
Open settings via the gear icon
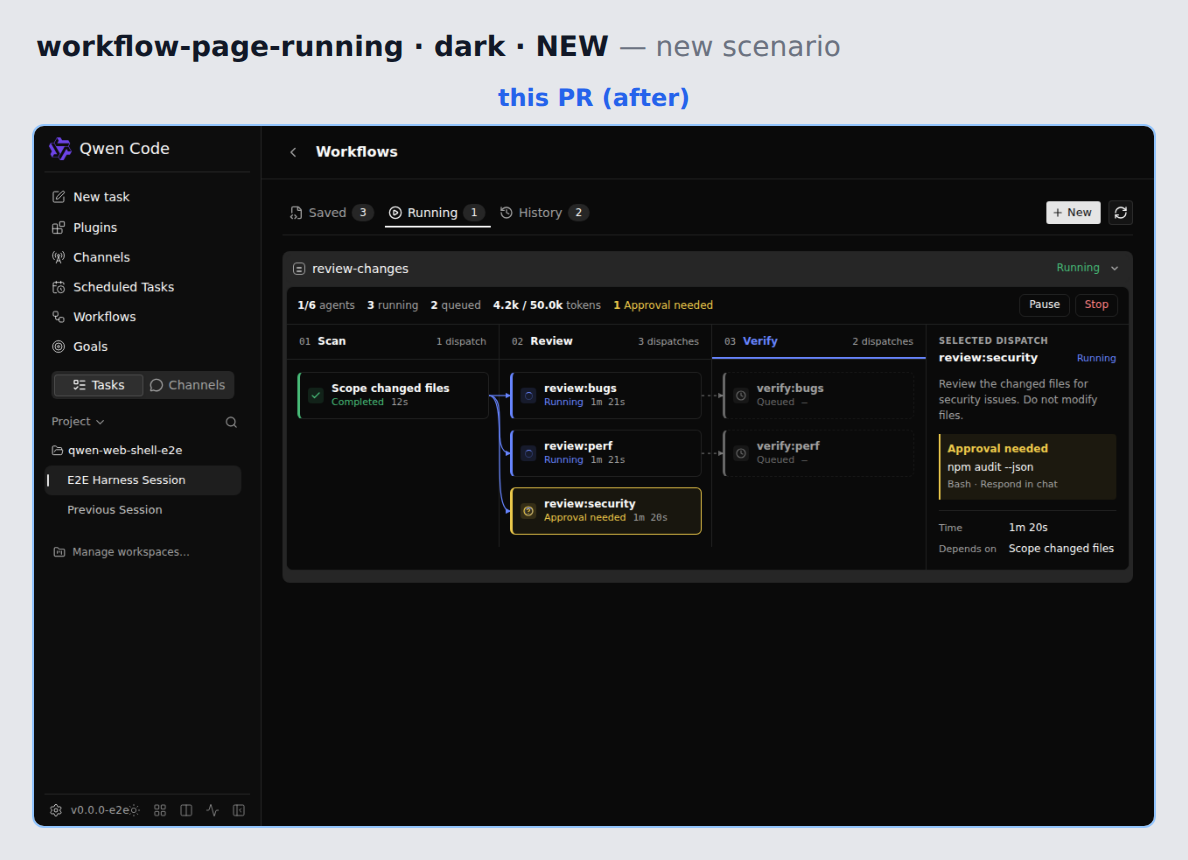point(56,810)
